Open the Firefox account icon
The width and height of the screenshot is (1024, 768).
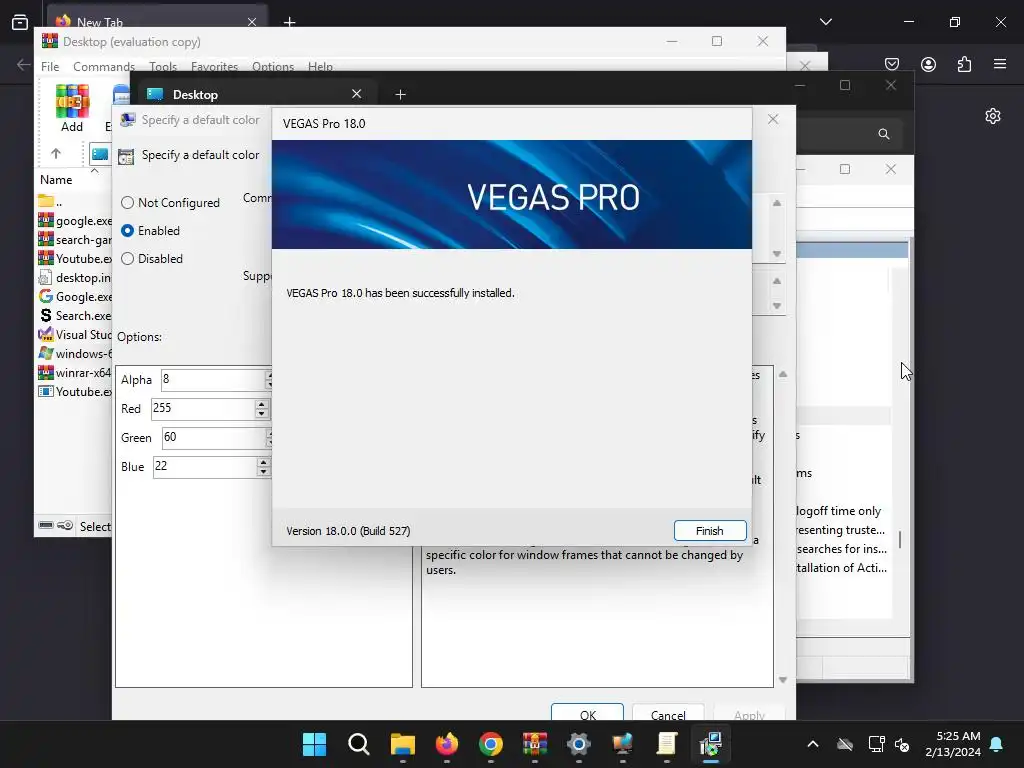[x=928, y=64]
